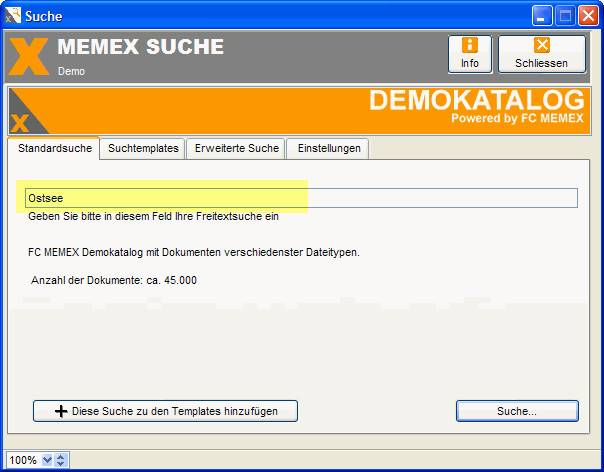Click the Suche window title bar icon
Viewport: 604px width, 472px height.
(12, 15)
